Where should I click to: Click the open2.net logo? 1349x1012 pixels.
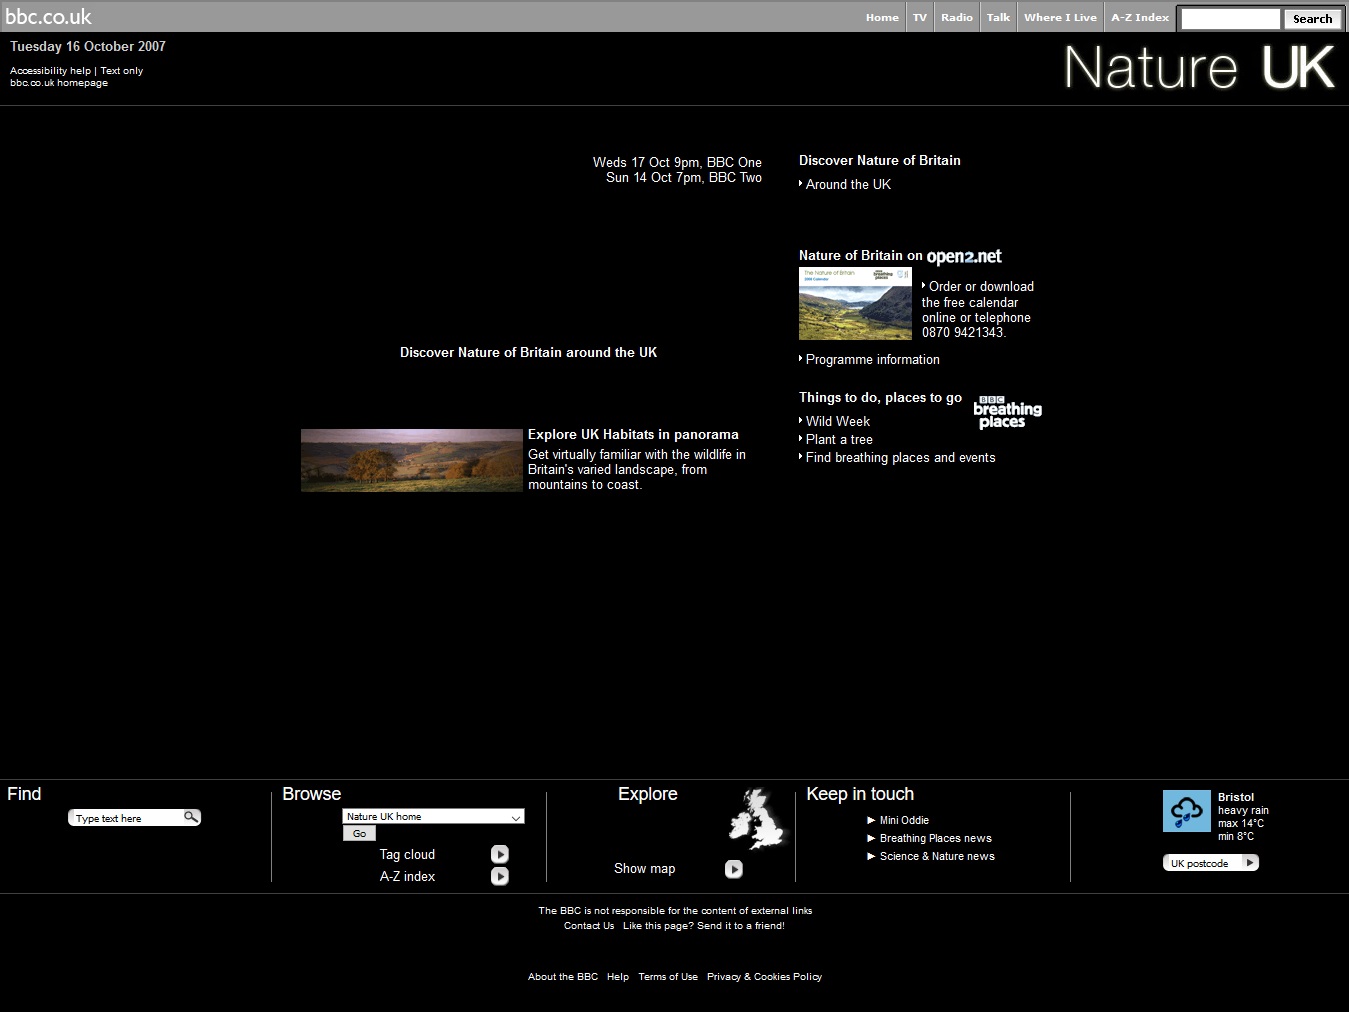coord(964,256)
